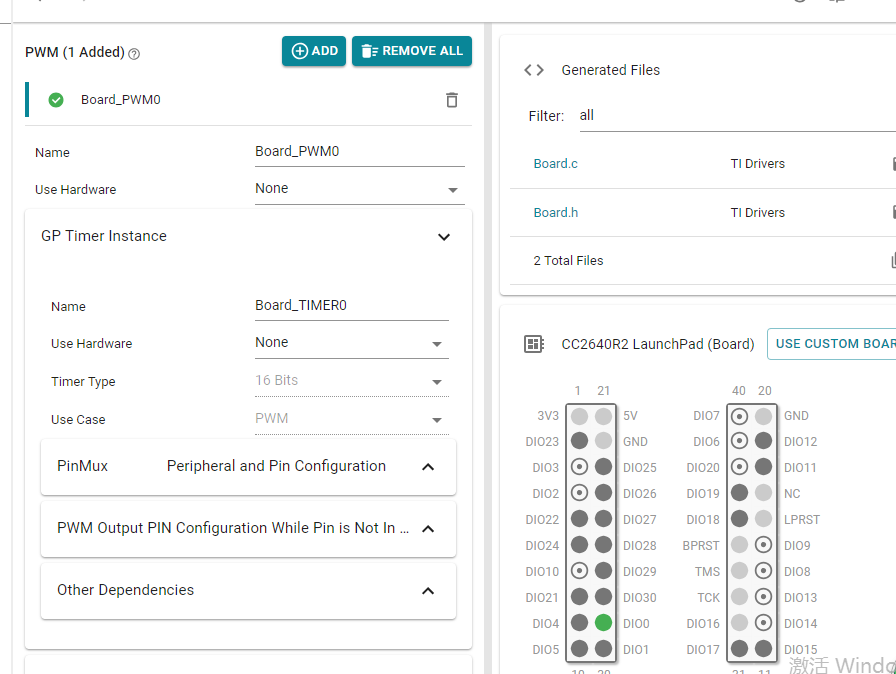The image size is (896, 674).
Task: Click the board chip icon beside CC2640R2 LaunchPad
Action: pos(534,344)
